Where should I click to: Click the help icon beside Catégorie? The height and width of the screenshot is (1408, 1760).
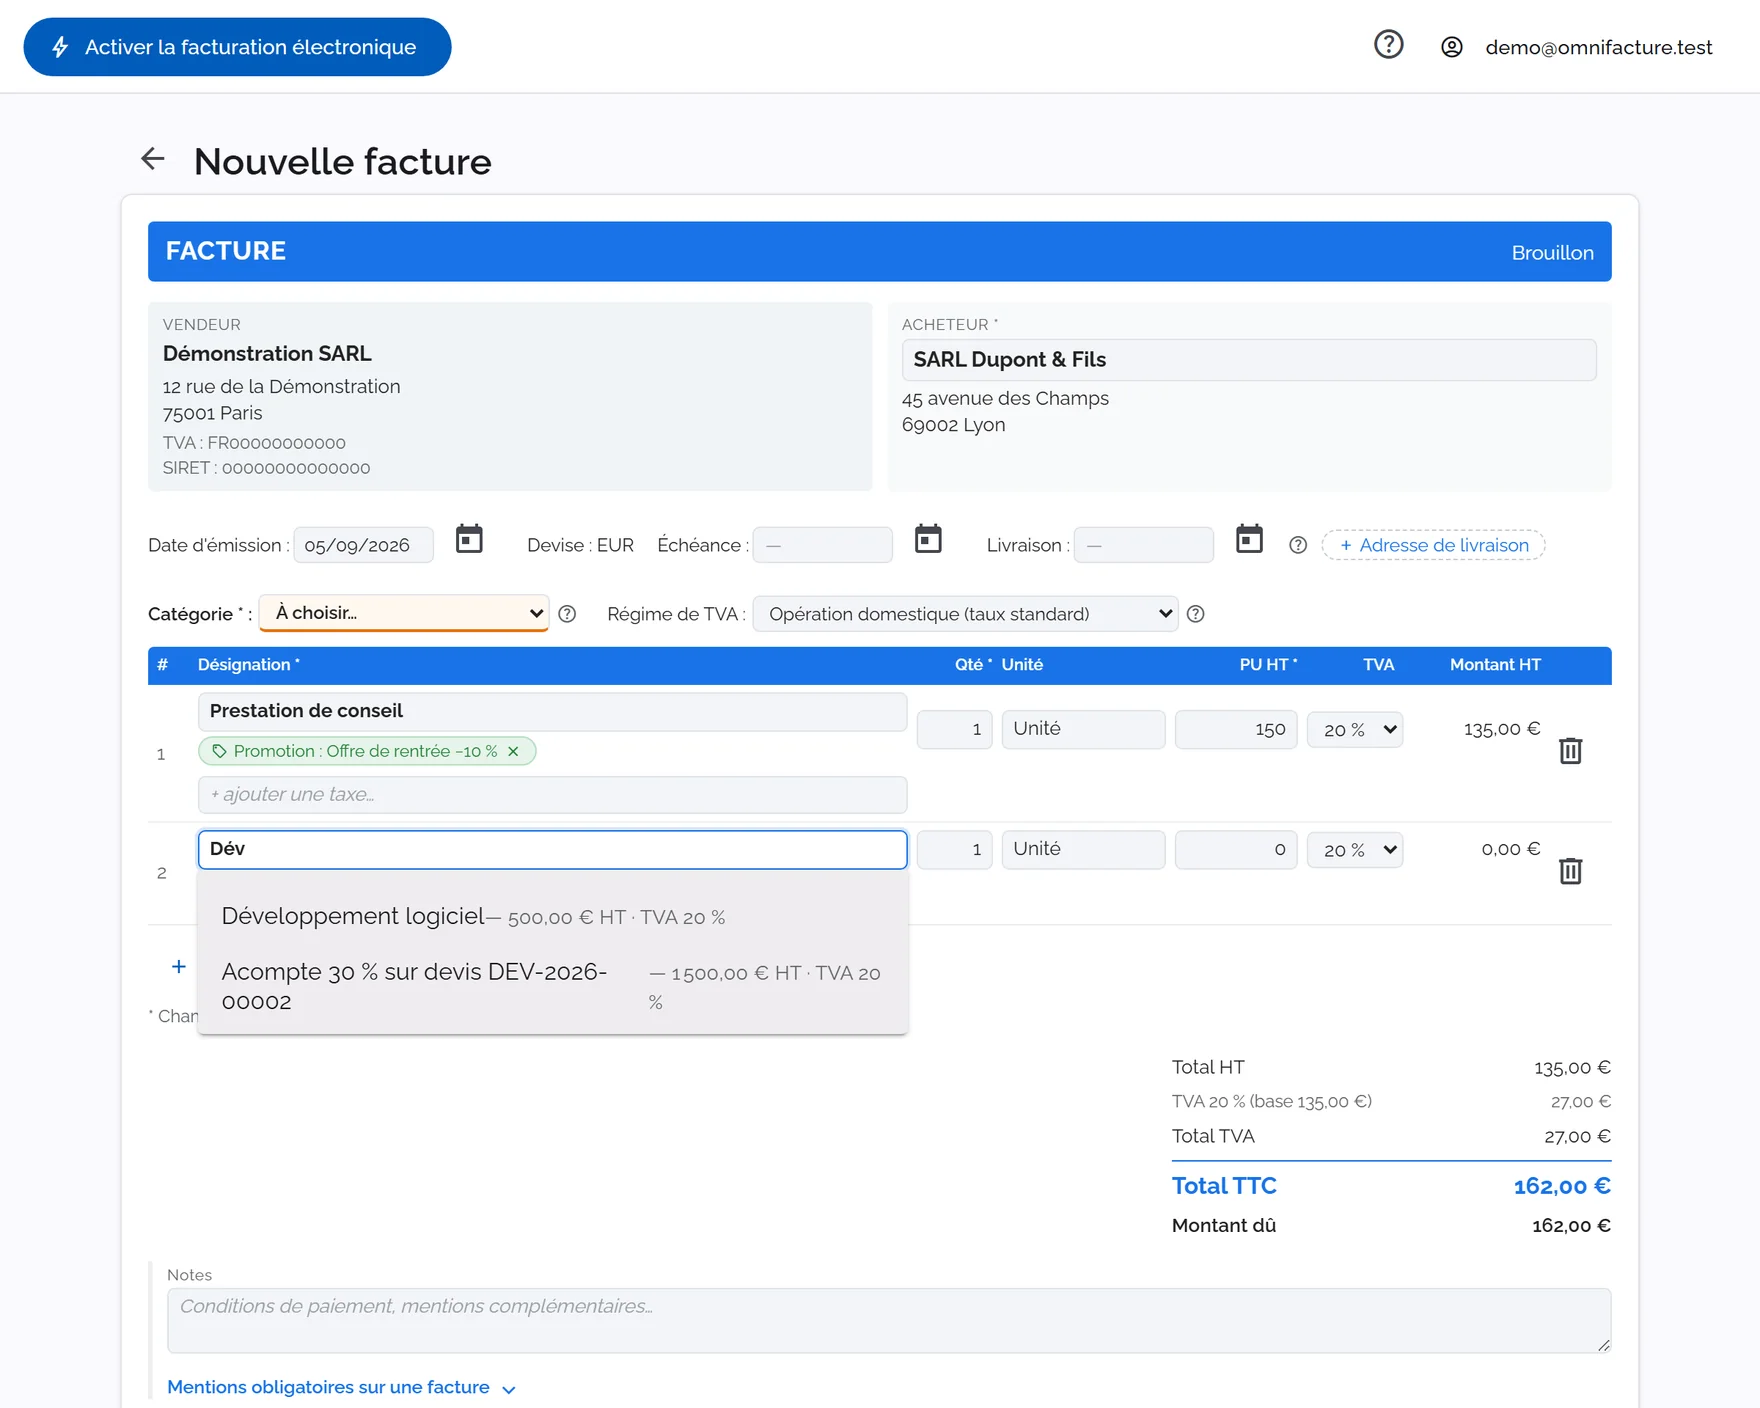pyautogui.click(x=567, y=614)
